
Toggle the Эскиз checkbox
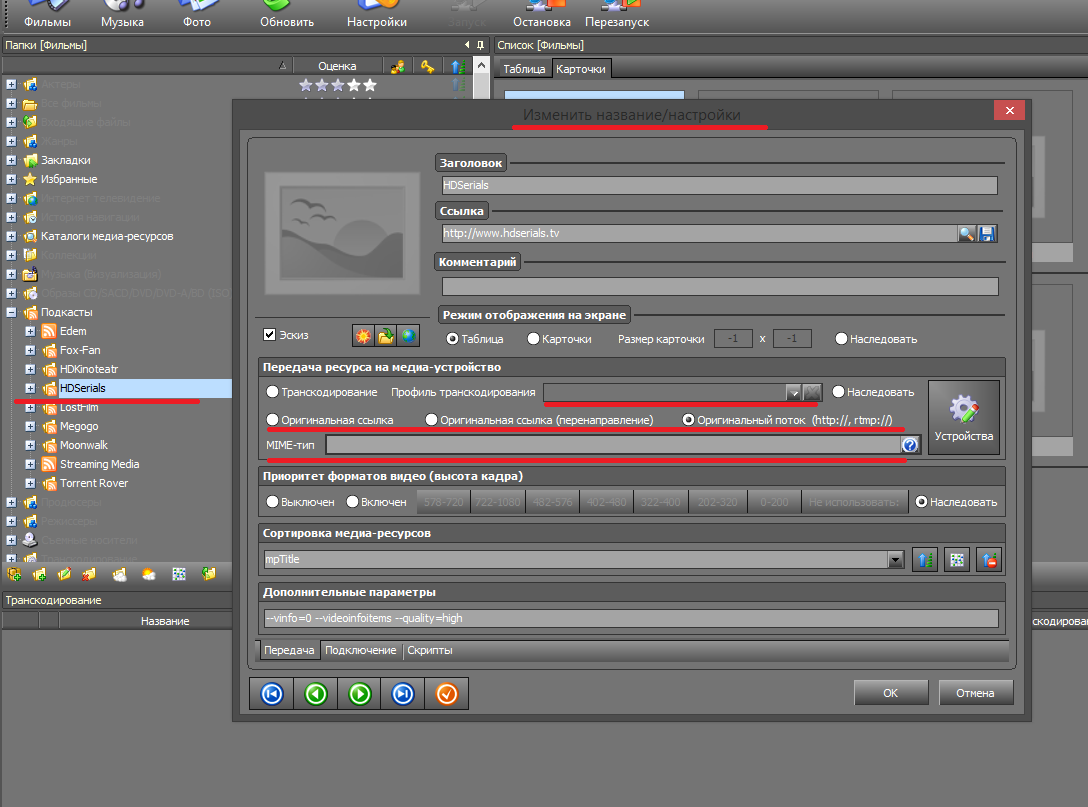[269, 335]
